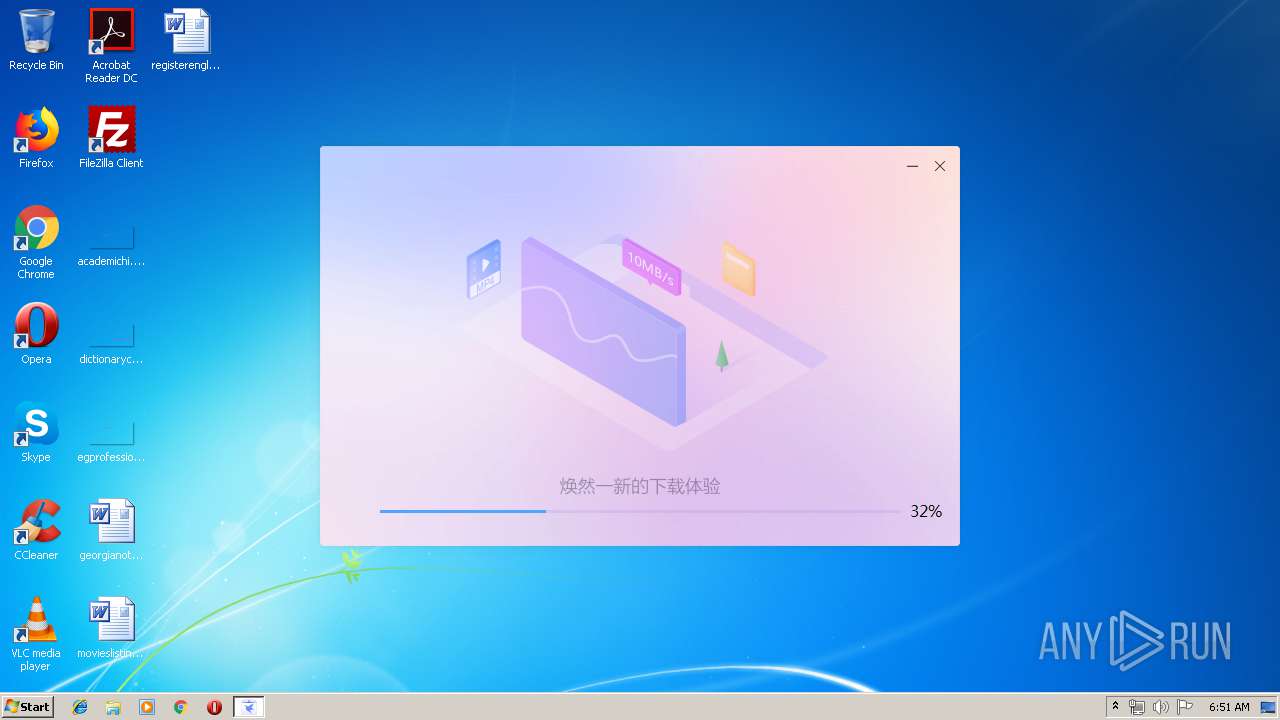This screenshot has width=1280, height=720.
Task: Select the installer's taskbar button
Action: point(249,707)
